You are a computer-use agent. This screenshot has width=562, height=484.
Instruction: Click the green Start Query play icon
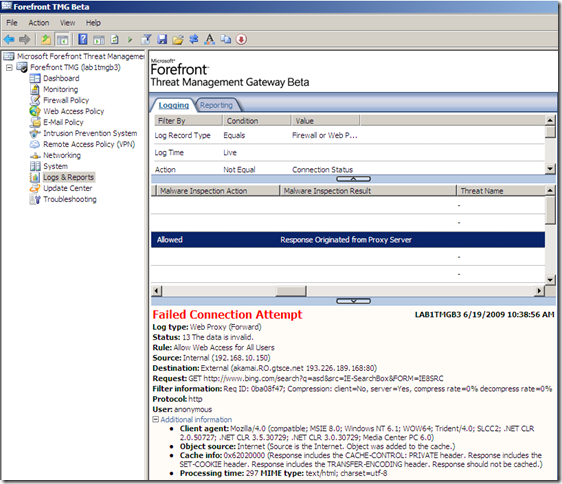130,39
